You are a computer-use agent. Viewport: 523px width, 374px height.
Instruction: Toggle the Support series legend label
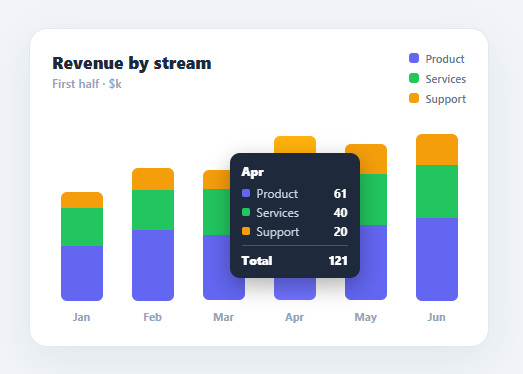pos(446,99)
